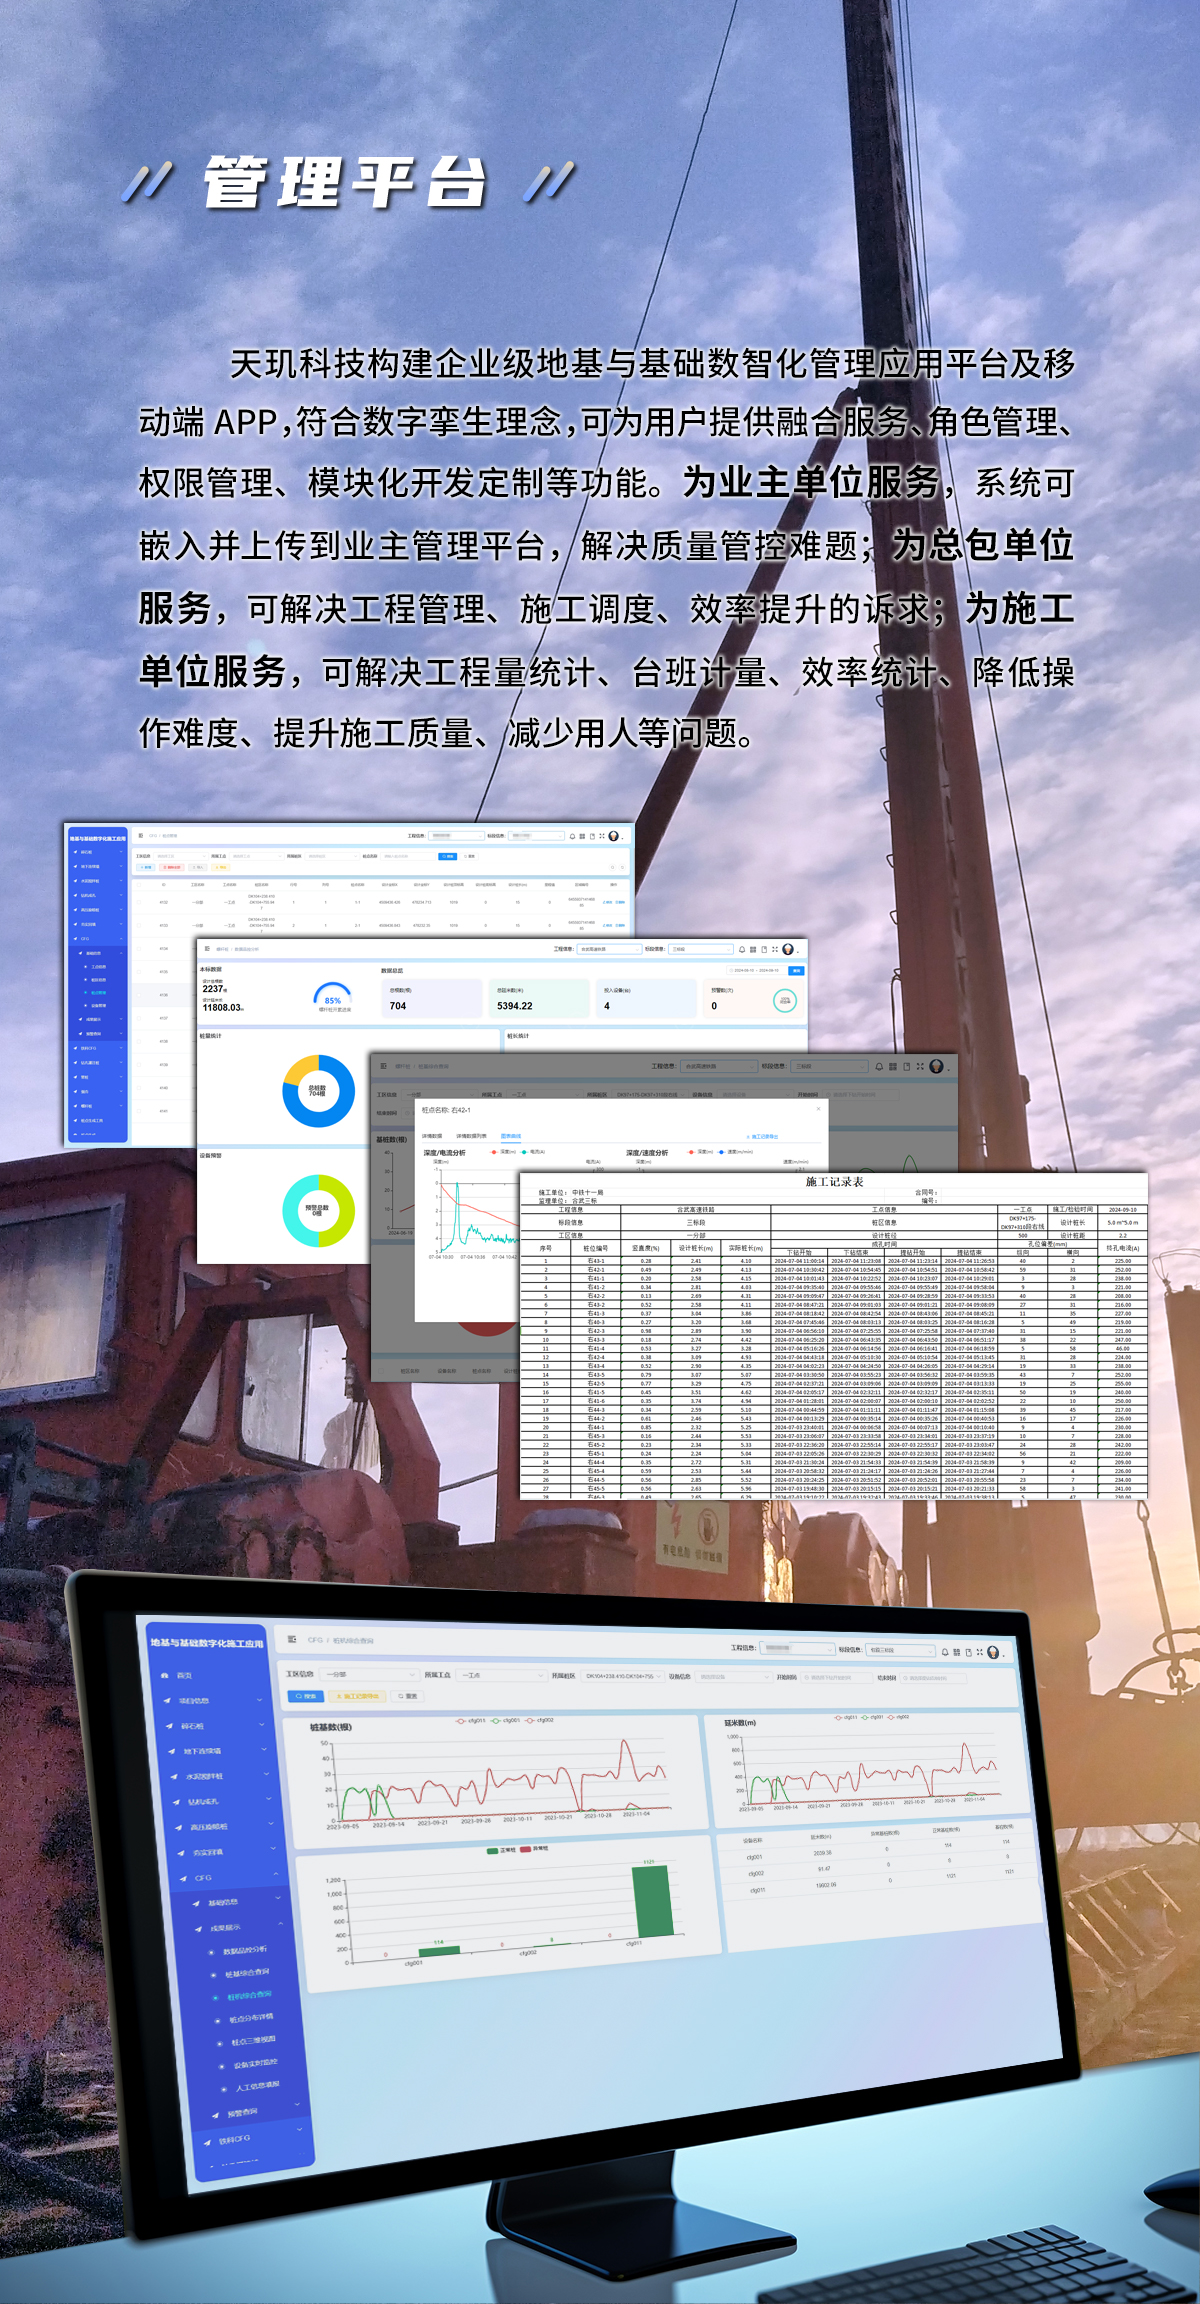Click the yellow segment of the 总桩数 donut
Viewport: 1200px width, 2304px height.
(x=298, y=1068)
